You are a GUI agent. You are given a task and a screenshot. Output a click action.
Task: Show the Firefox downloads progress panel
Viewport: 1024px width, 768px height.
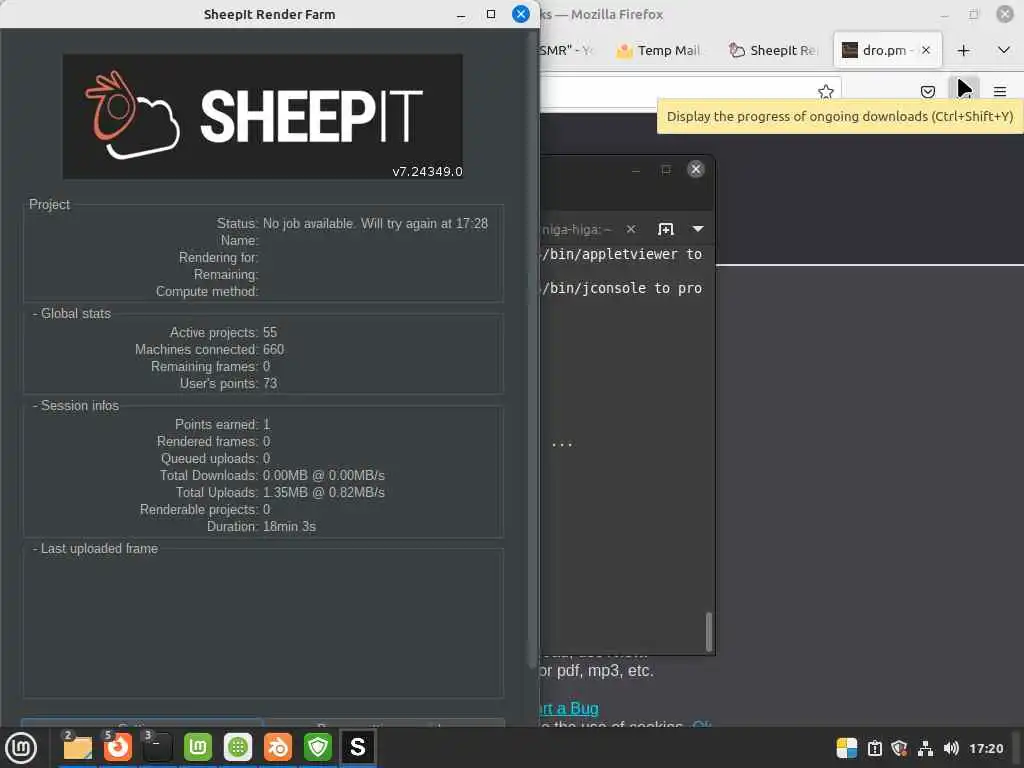[964, 89]
